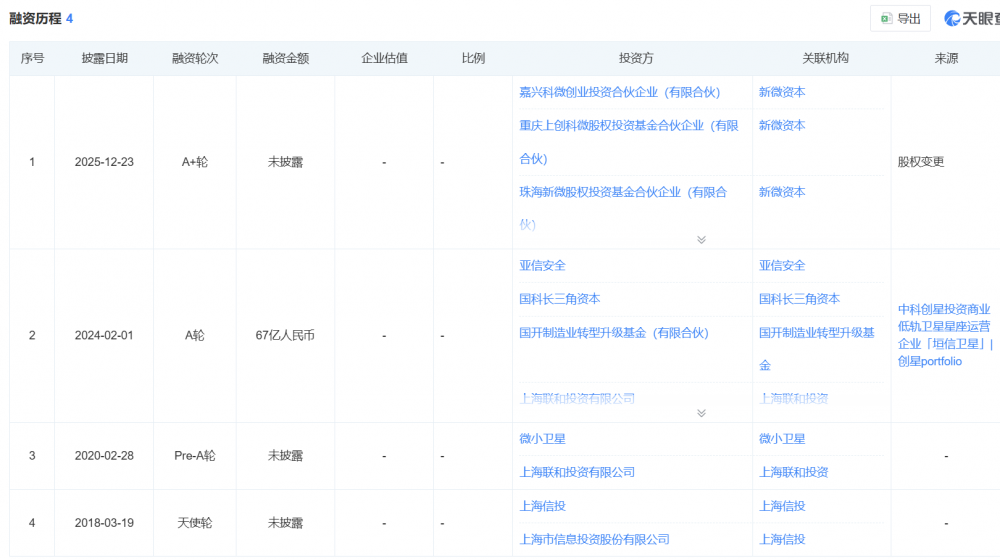Click 亚信安全 in the investor column
This screenshot has width=1000, height=559.
[542, 266]
